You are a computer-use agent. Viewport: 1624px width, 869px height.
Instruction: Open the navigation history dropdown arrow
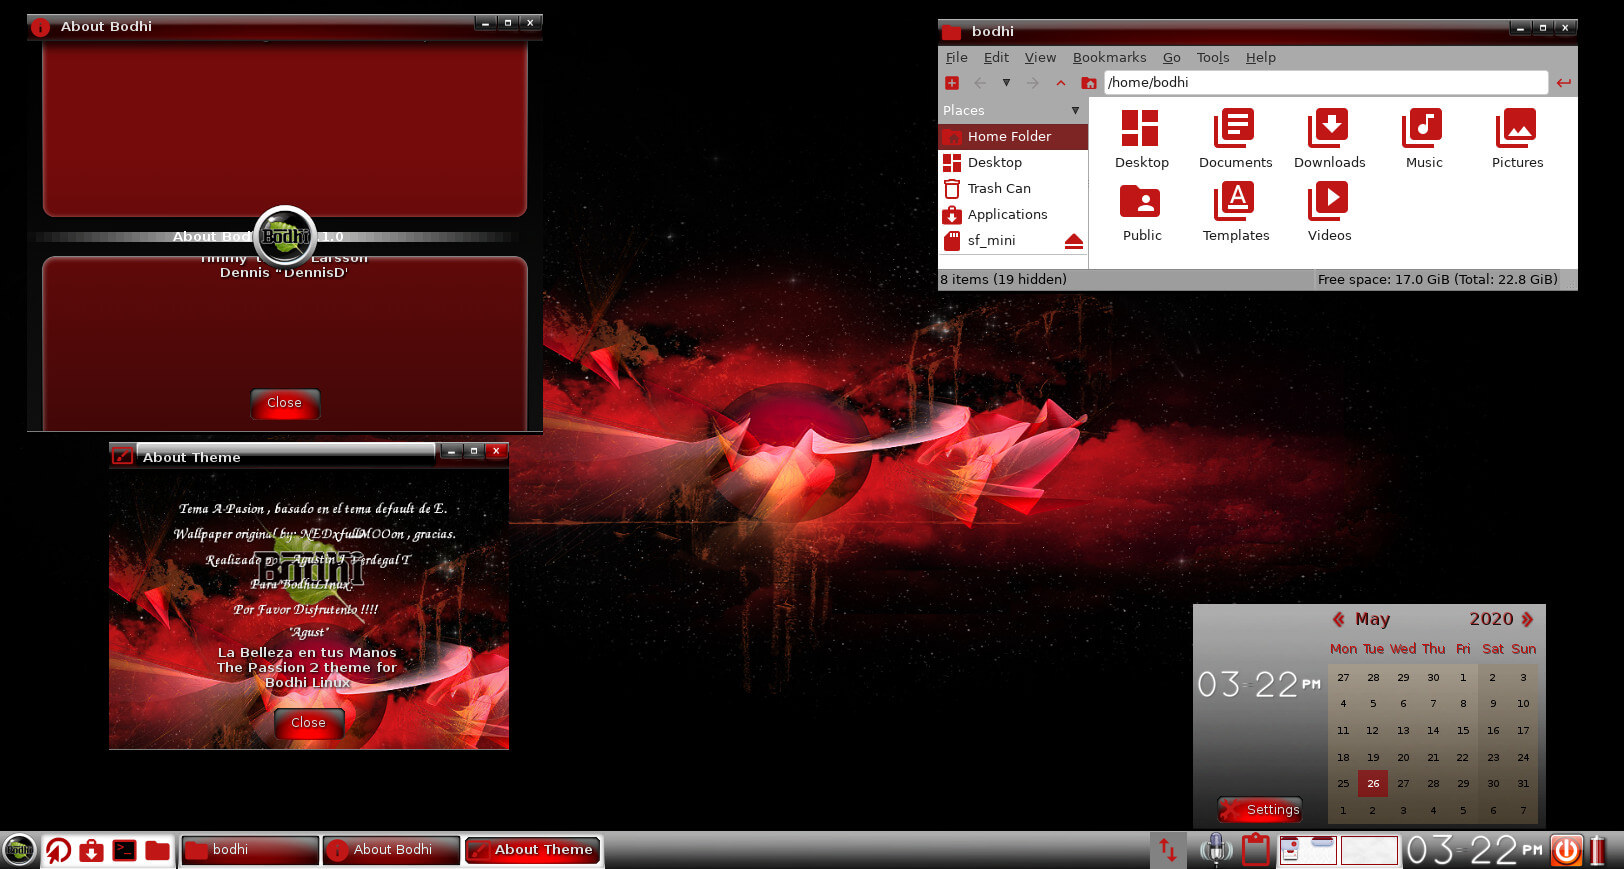(x=1006, y=83)
